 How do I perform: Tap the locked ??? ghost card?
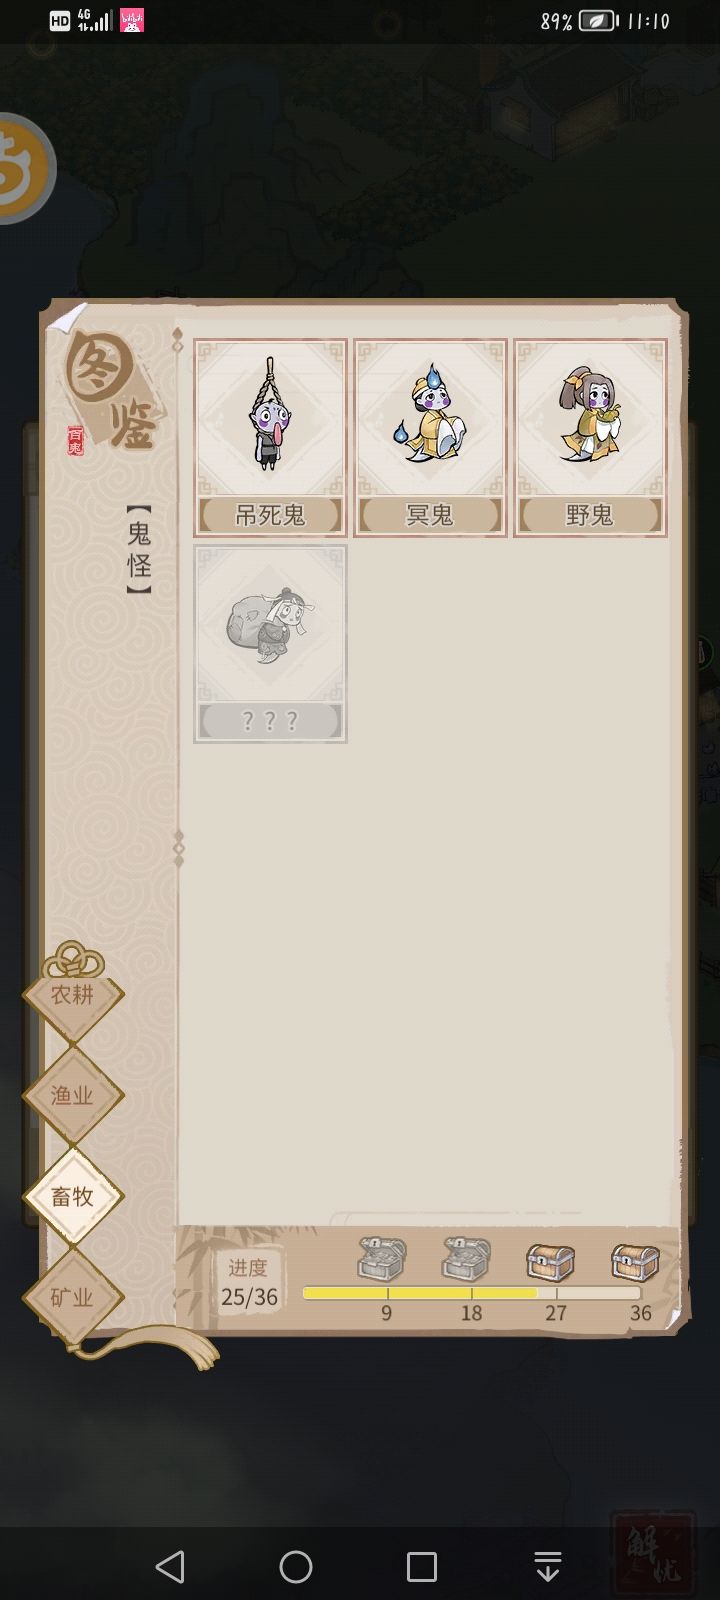click(x=270, y=643)
